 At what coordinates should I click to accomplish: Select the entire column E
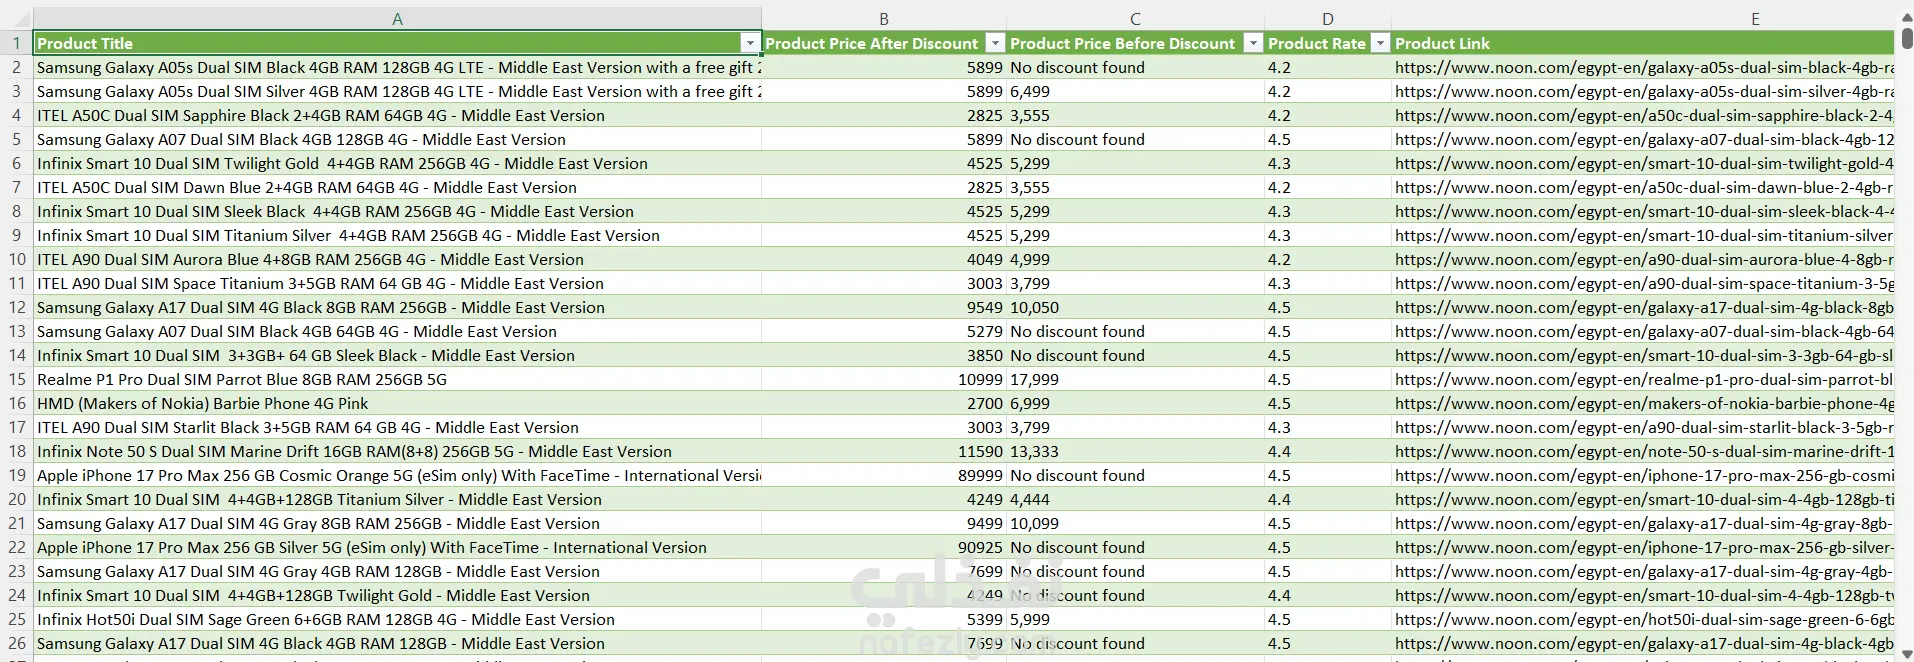[x=1755, y=19]
